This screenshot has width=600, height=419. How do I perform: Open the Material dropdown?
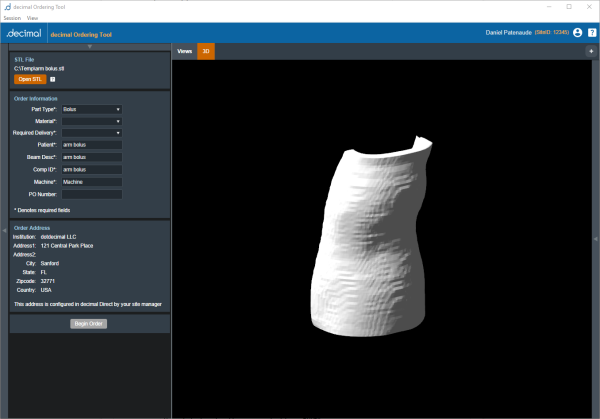point(92,121)
